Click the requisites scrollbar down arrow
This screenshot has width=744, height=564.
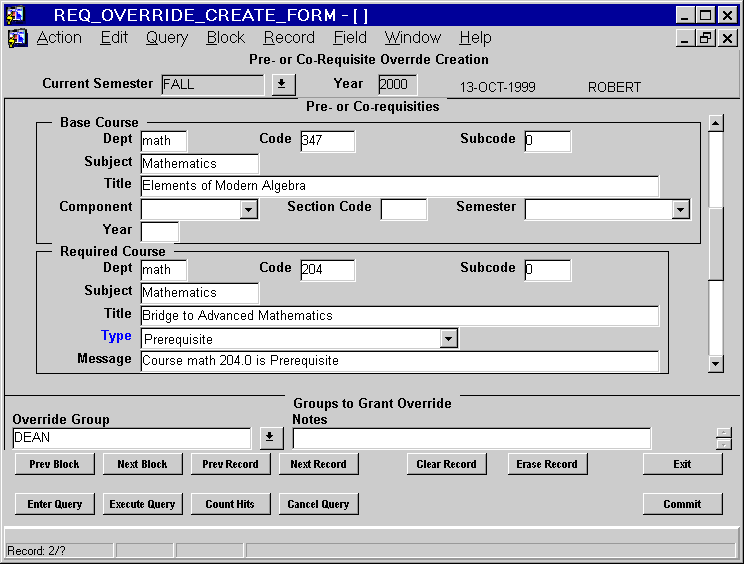(716, 364)
